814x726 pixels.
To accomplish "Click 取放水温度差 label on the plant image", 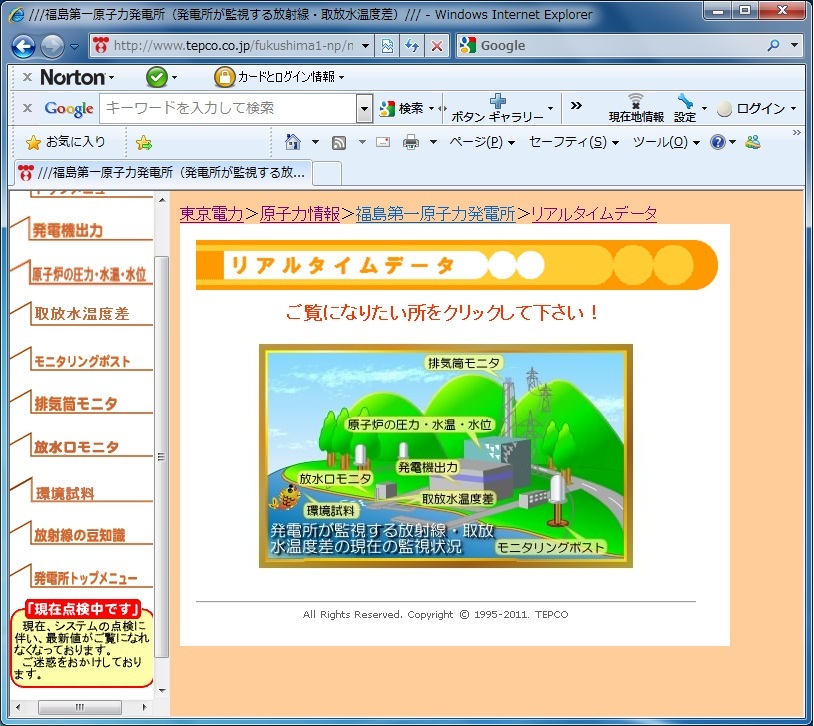I will click(457, 499).
